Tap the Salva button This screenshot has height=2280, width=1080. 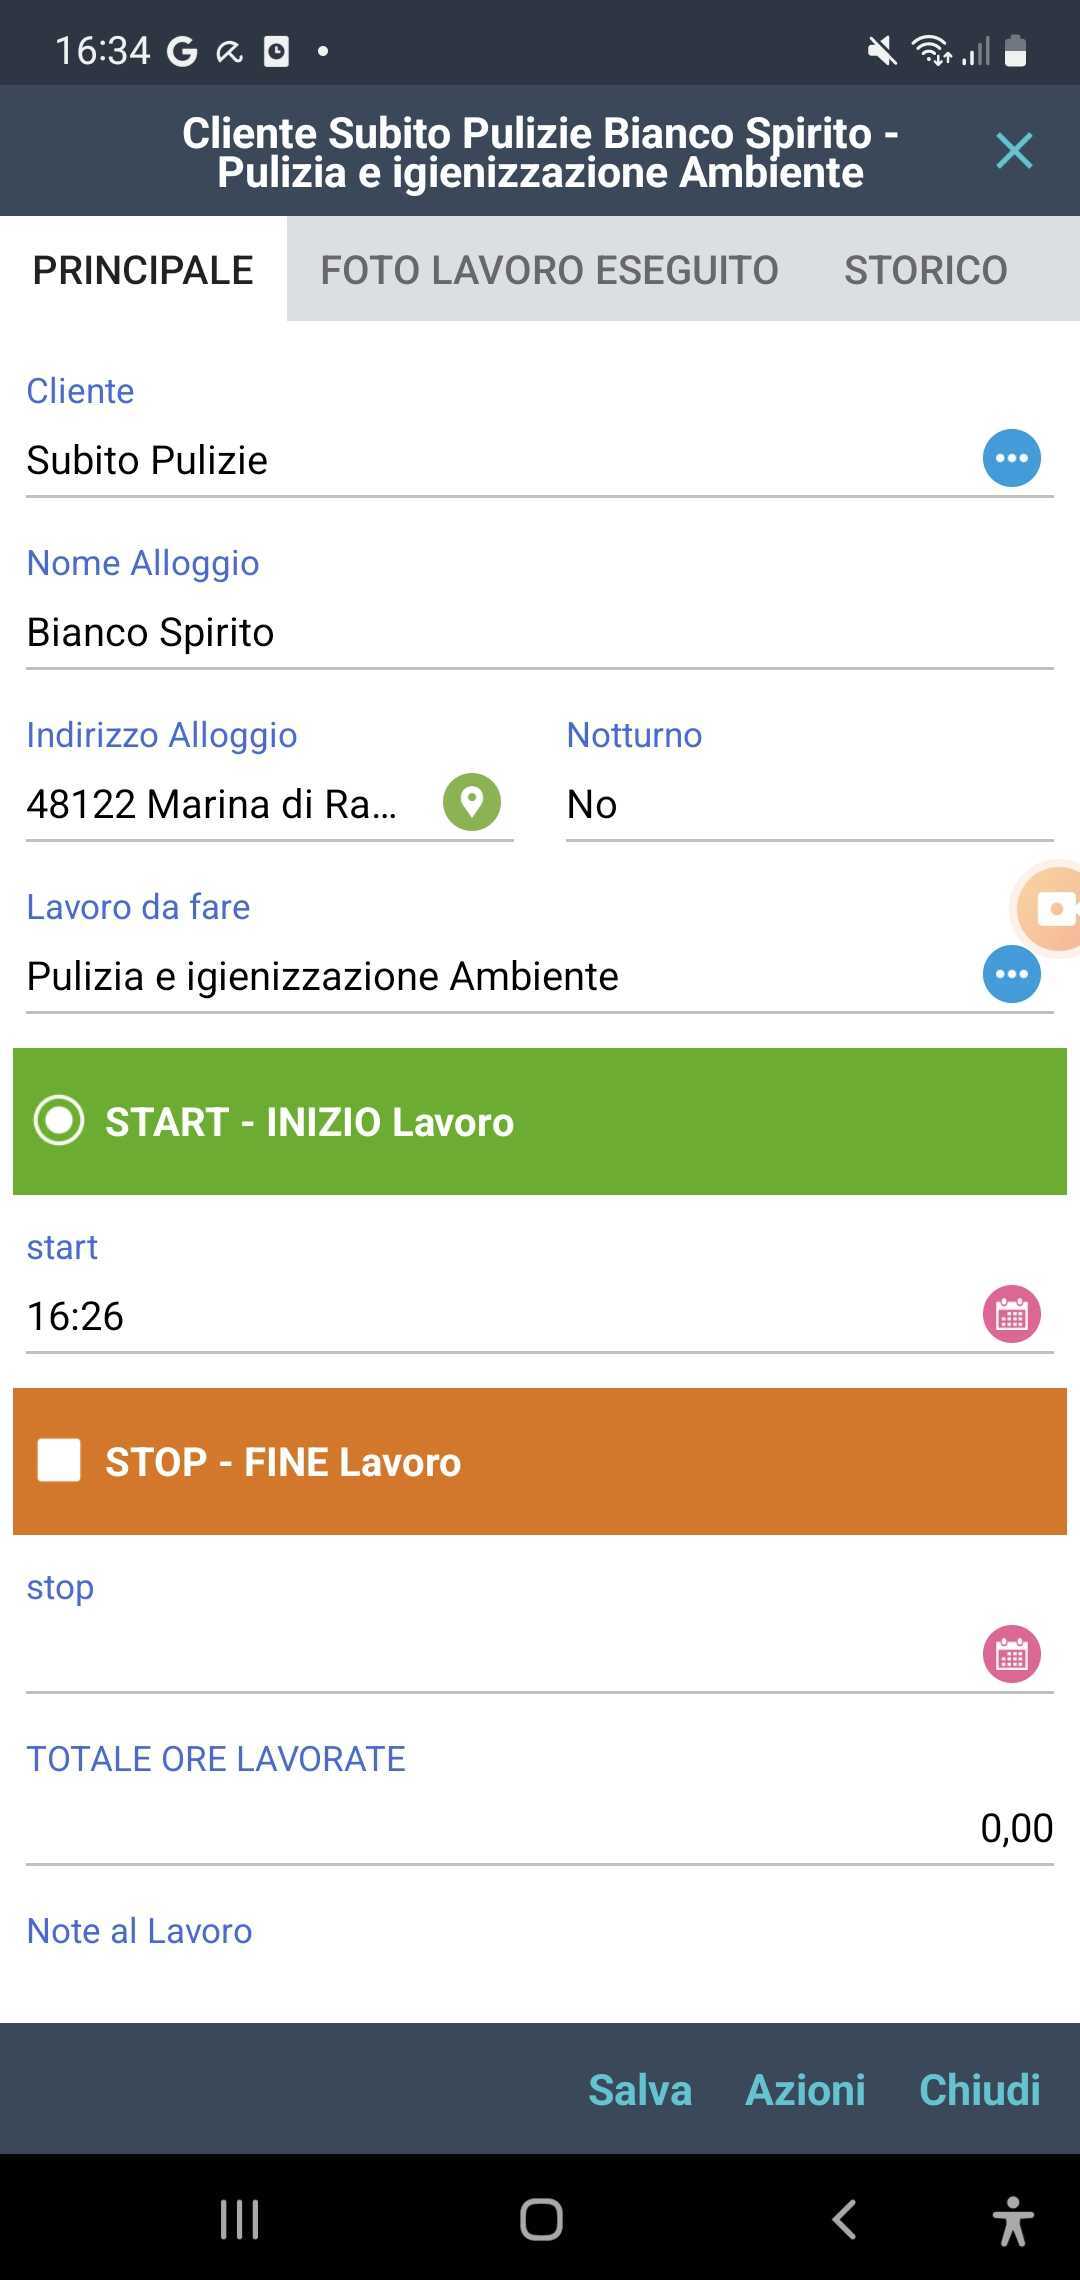tap(640, 2090)
